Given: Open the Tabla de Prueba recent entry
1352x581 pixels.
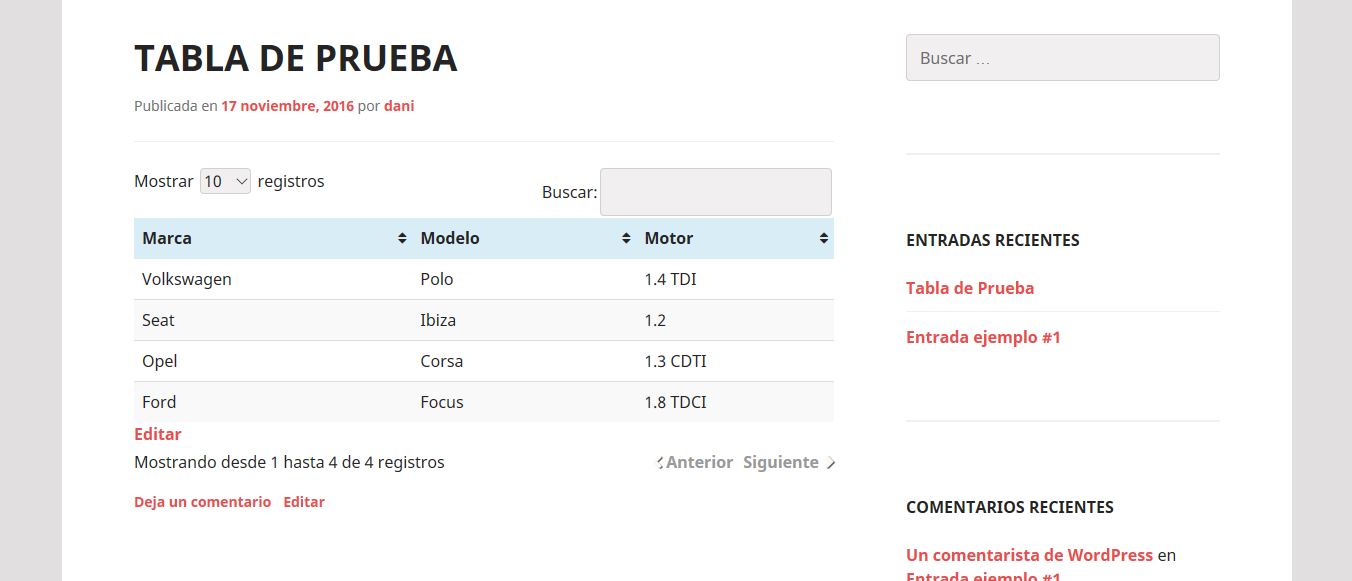Looking at the screenshot, I should 969,287.
